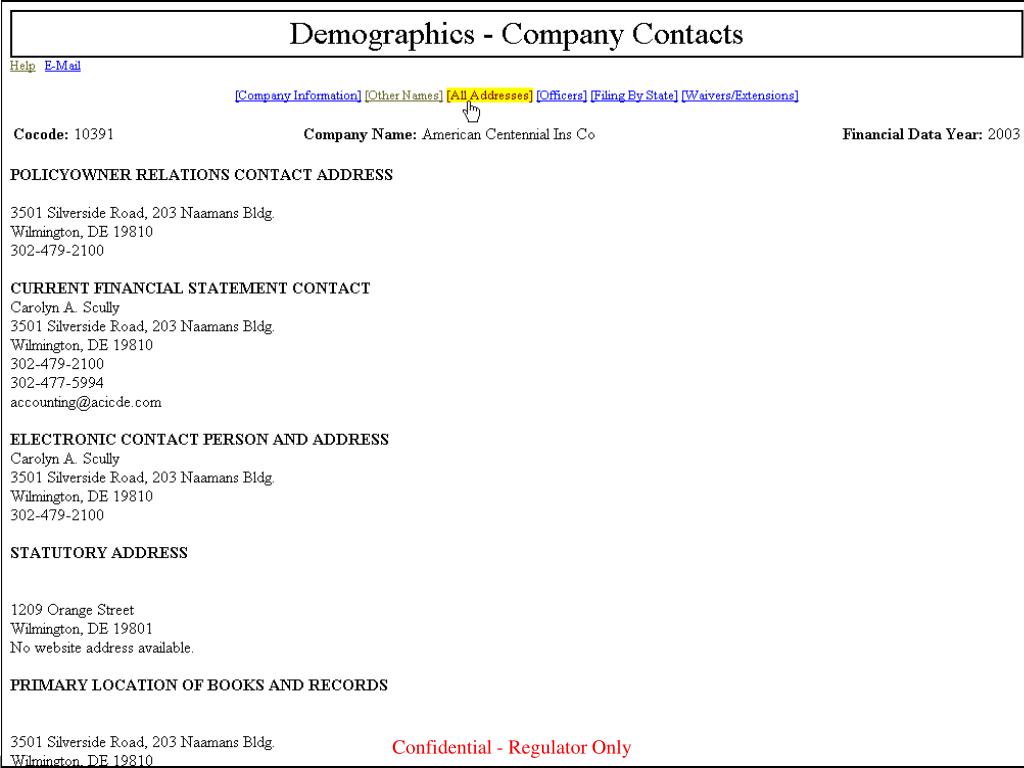Screen dimensions: 1024x768
Task: Click 1209 Orange Street address line
Action: coord(72,610)
